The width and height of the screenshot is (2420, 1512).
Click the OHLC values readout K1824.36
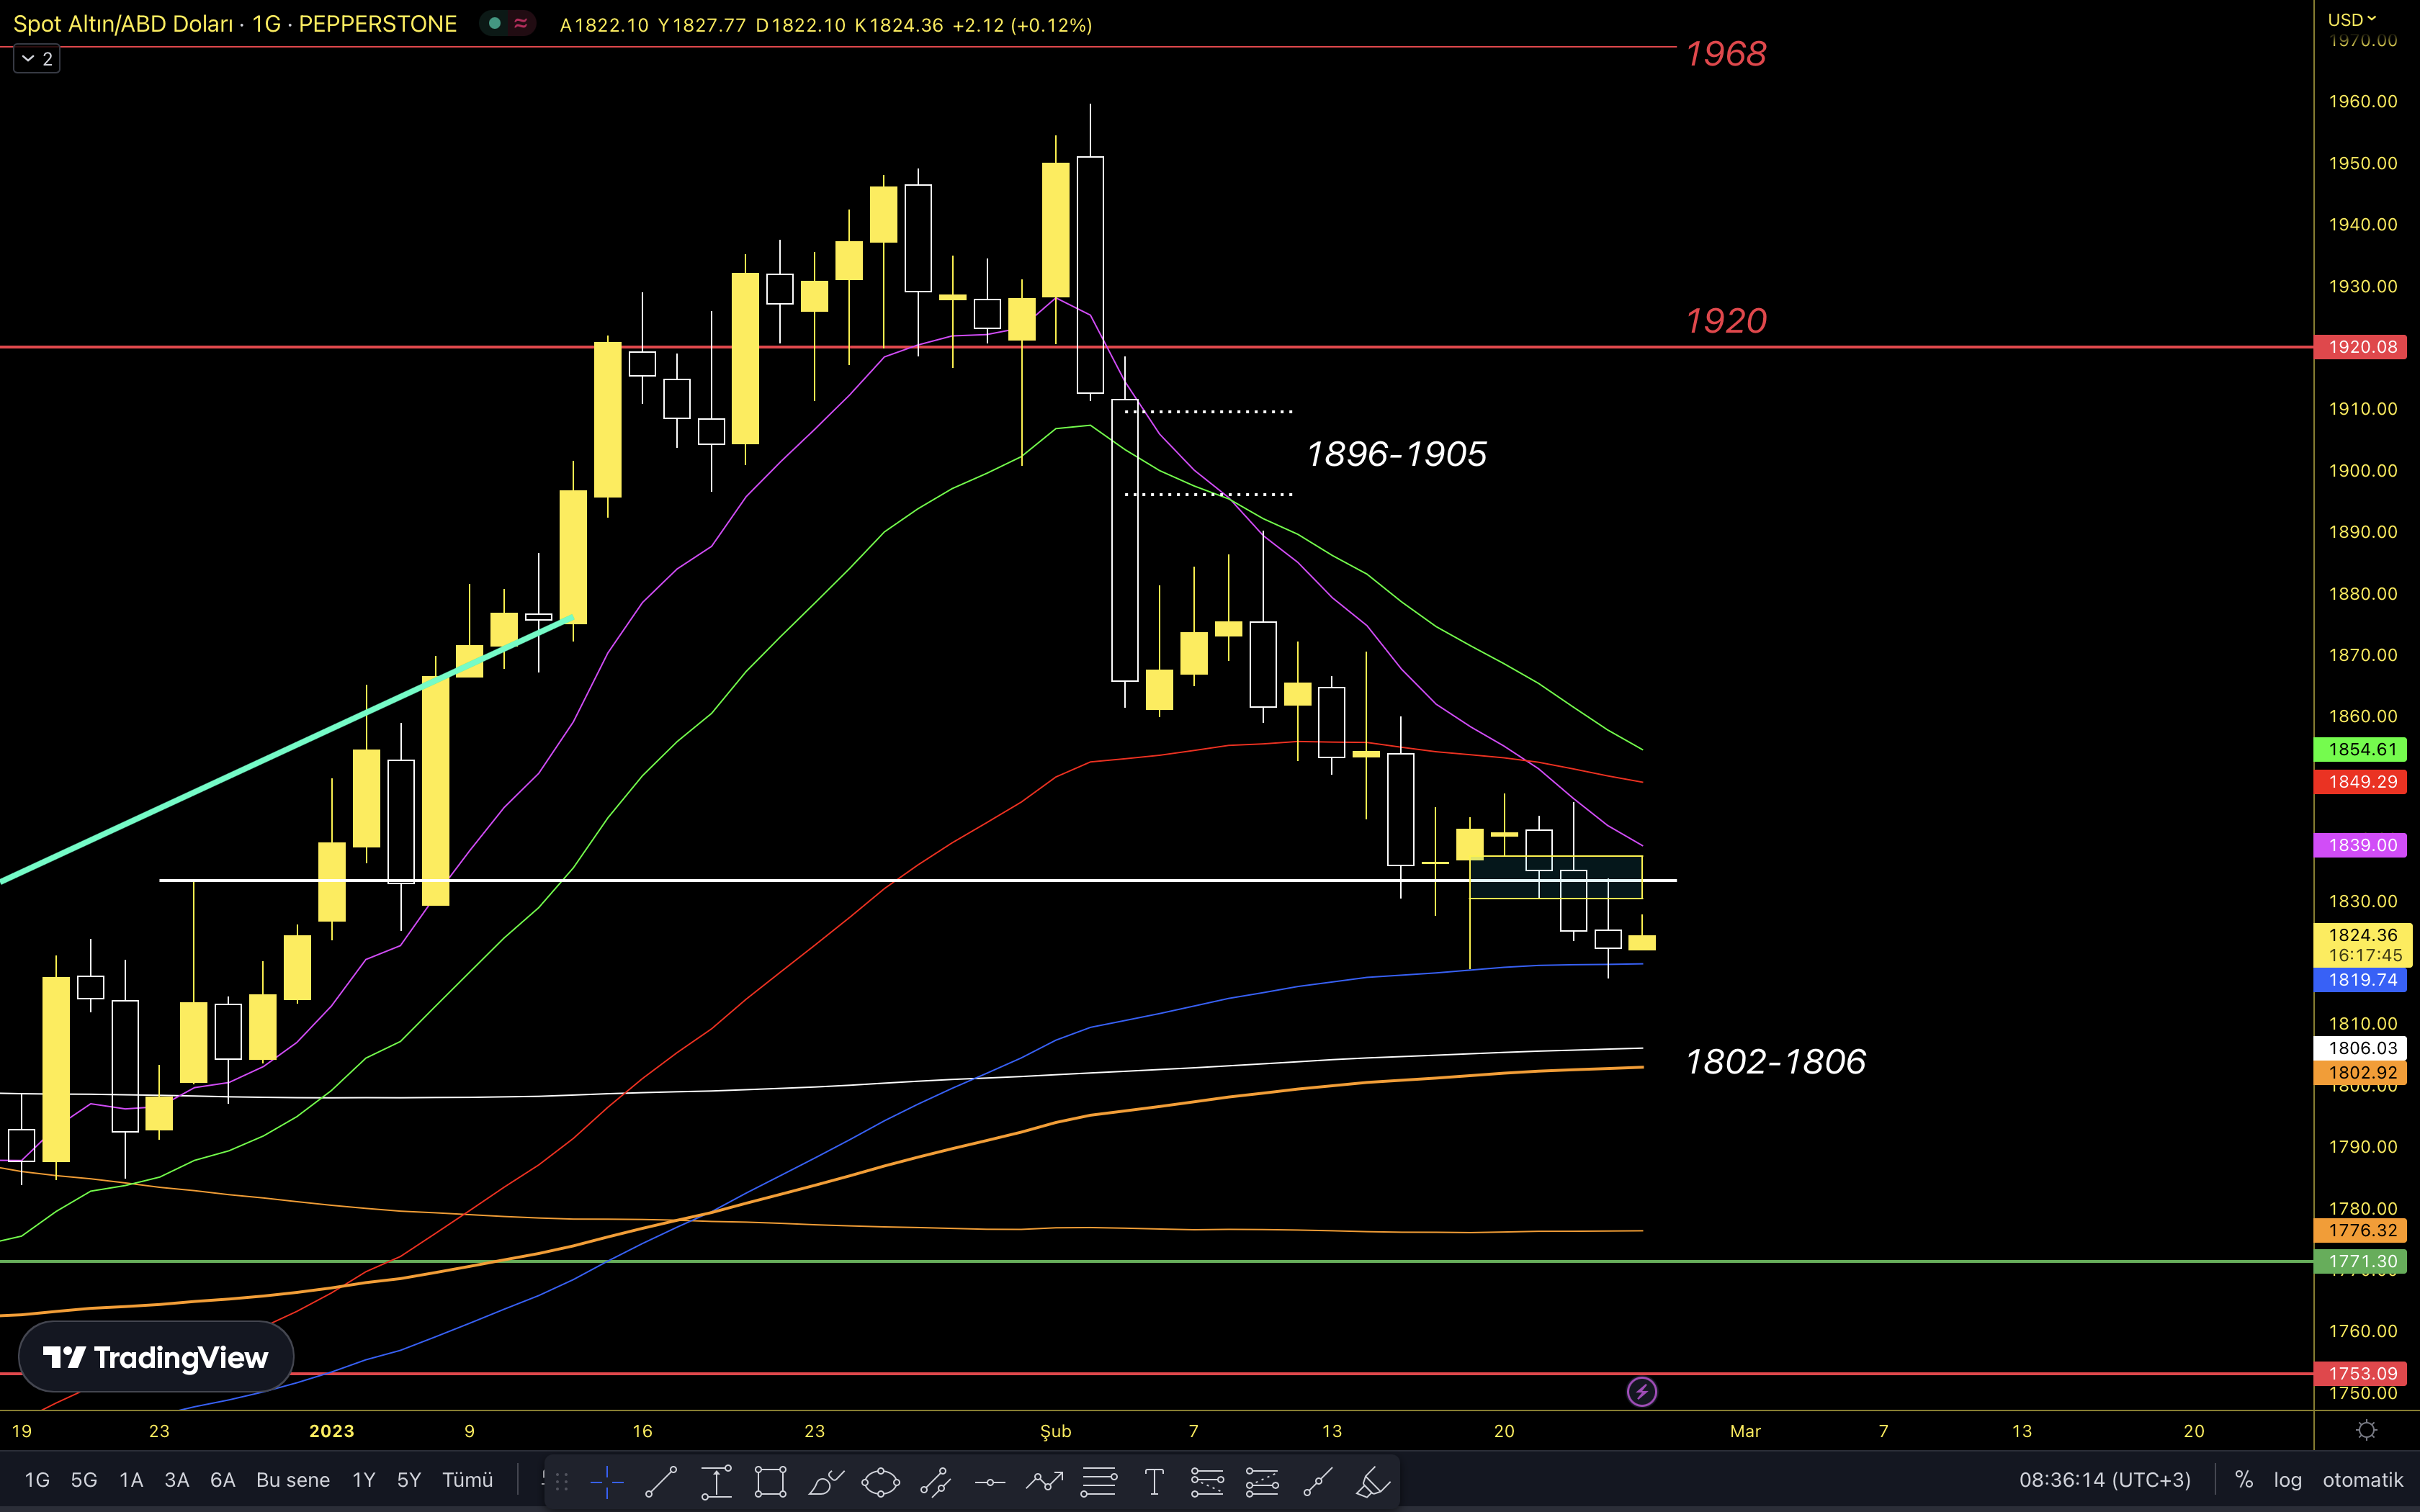pyautogui.click(x=898, y=25)
